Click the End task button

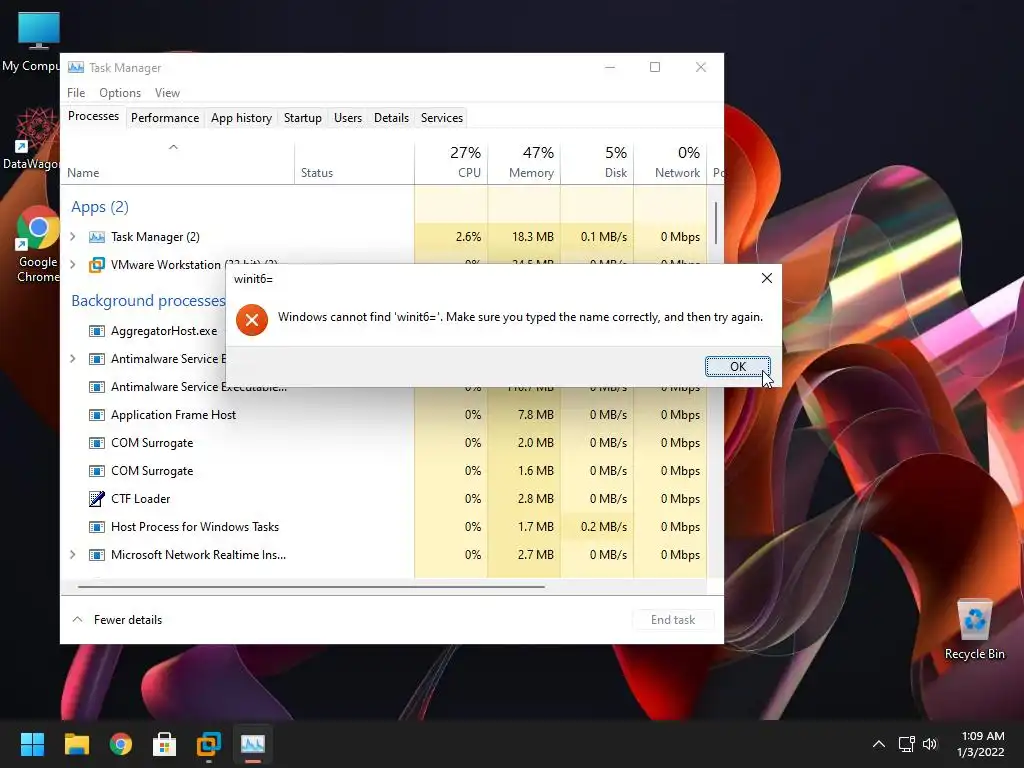(x=673, y=620)
